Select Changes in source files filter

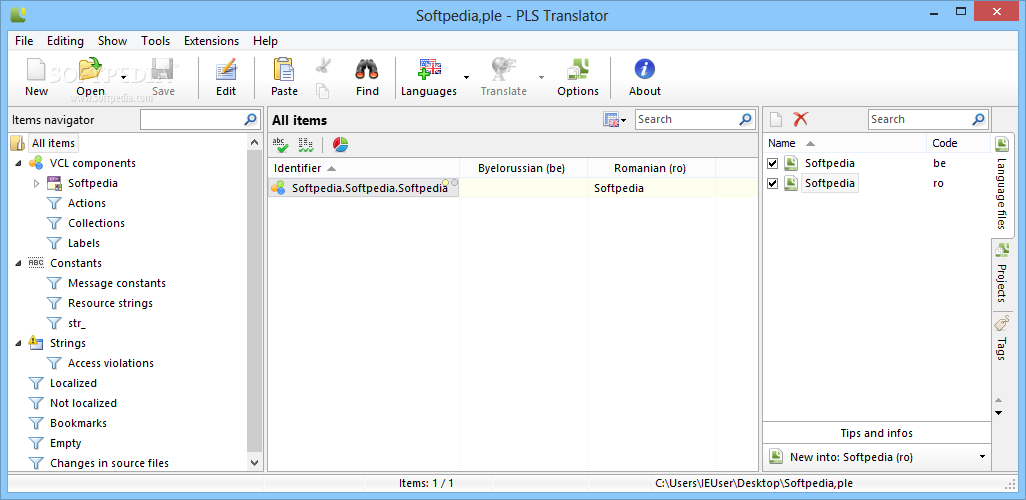109,463
